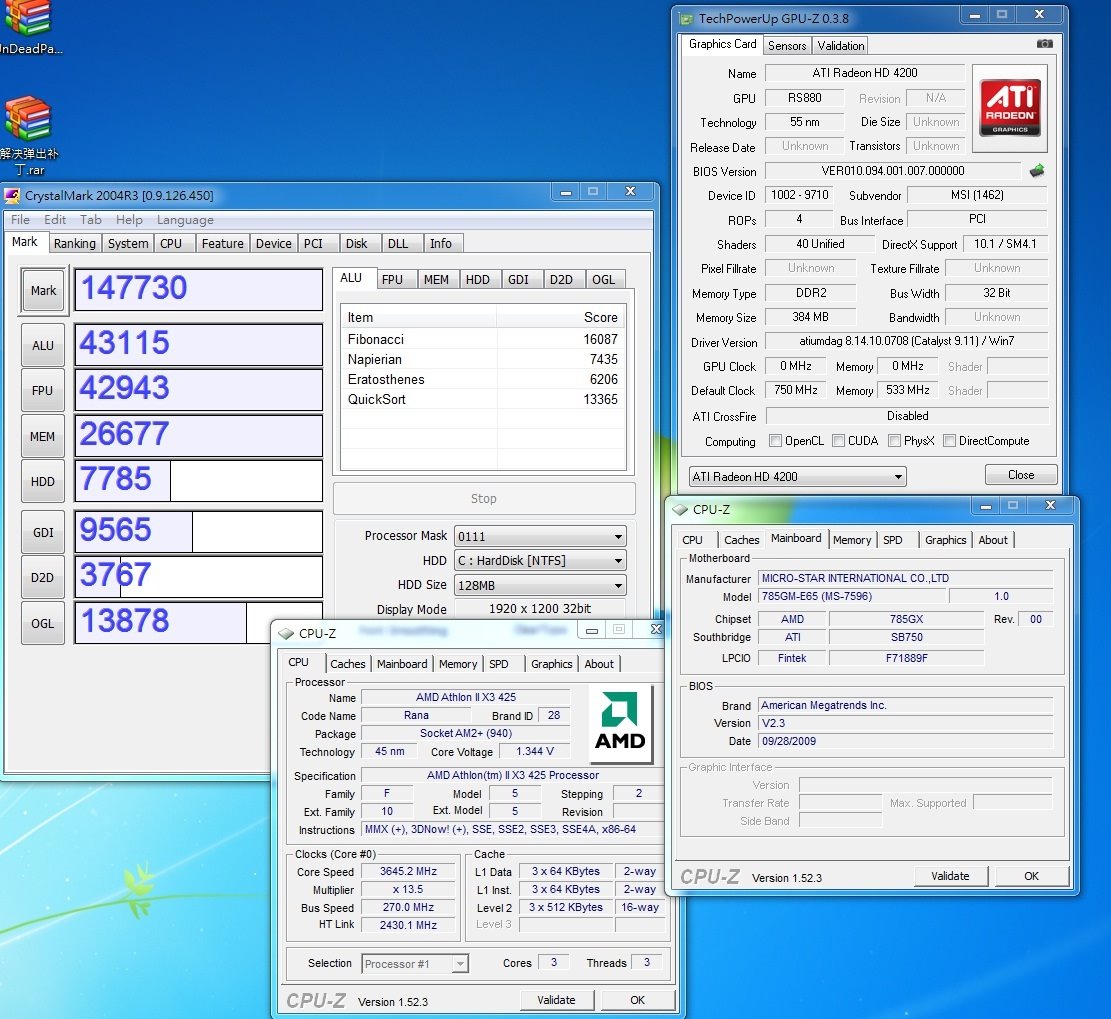Open the Tab menu in CrystalMark
This screenshot has width=1111, height=1019.
pyautogui.click(x=91, y=220)
